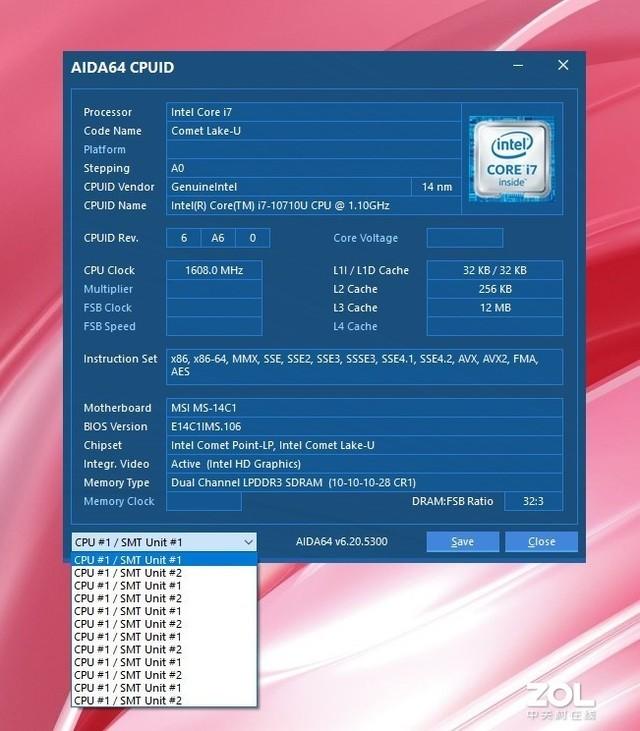Click the 'AIDA64 CPUID' window title

tap(123, 68)
